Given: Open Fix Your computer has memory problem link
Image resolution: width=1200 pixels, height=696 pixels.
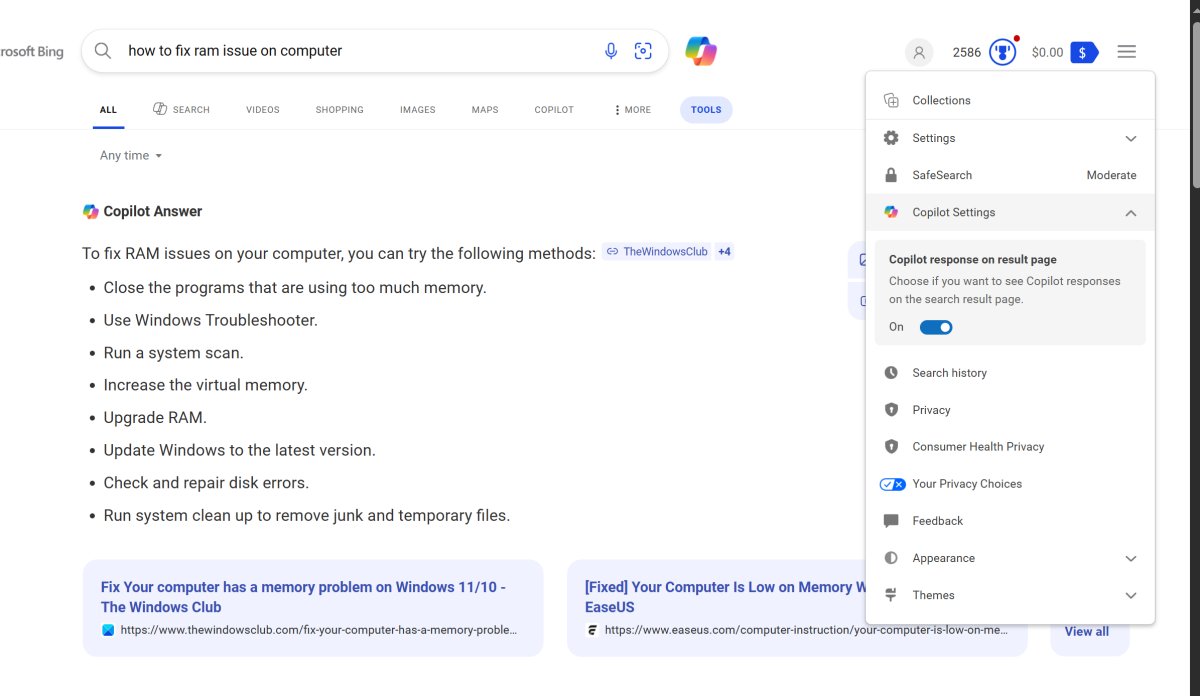Looking at the screenshot, I should [303, 597].
